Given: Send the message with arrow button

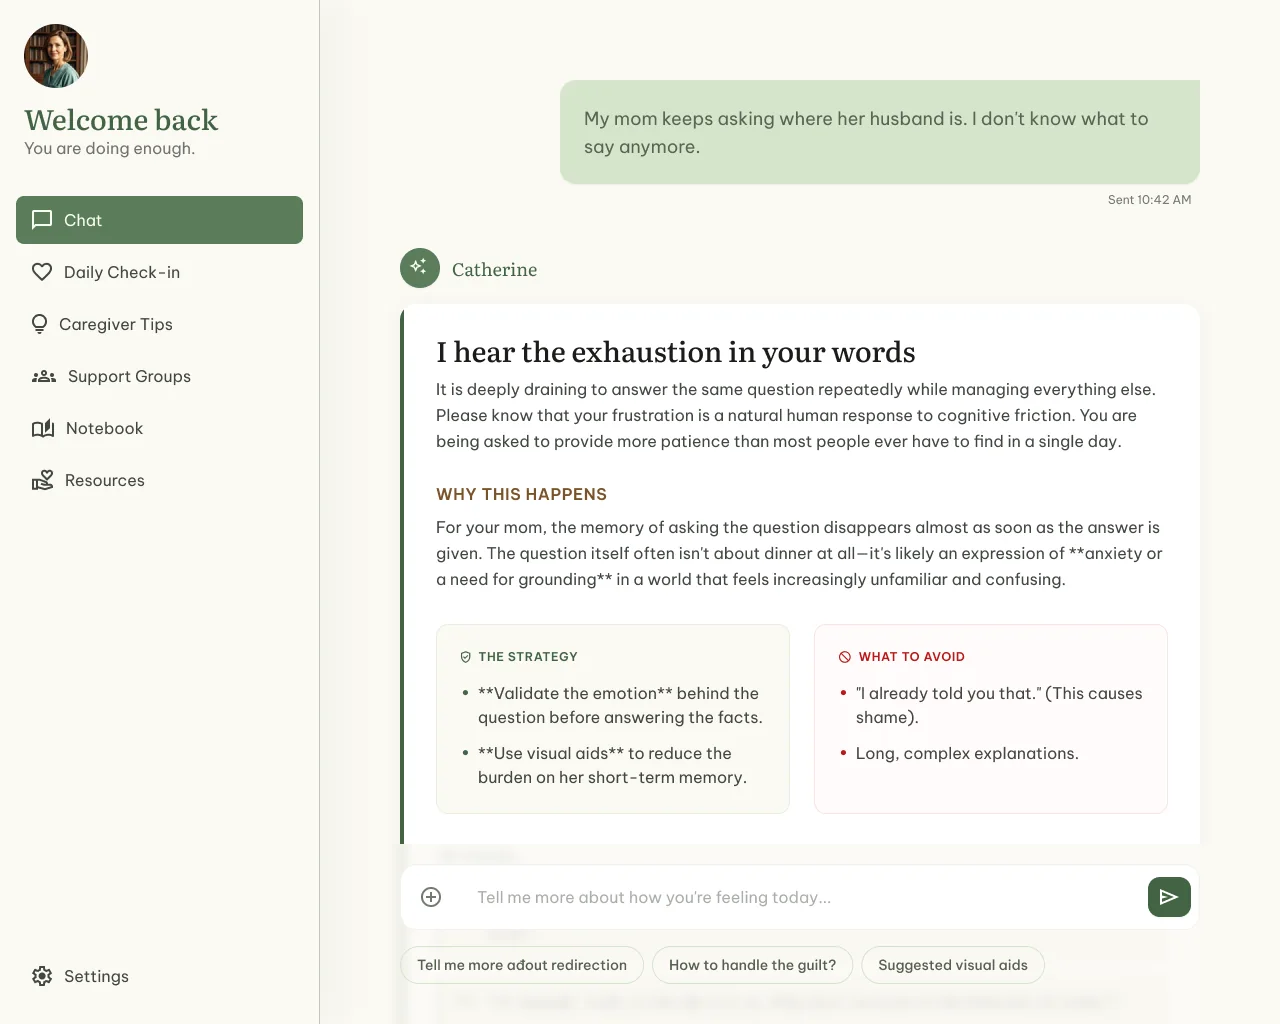Looking at the screenshot, I should [1169, 897].
